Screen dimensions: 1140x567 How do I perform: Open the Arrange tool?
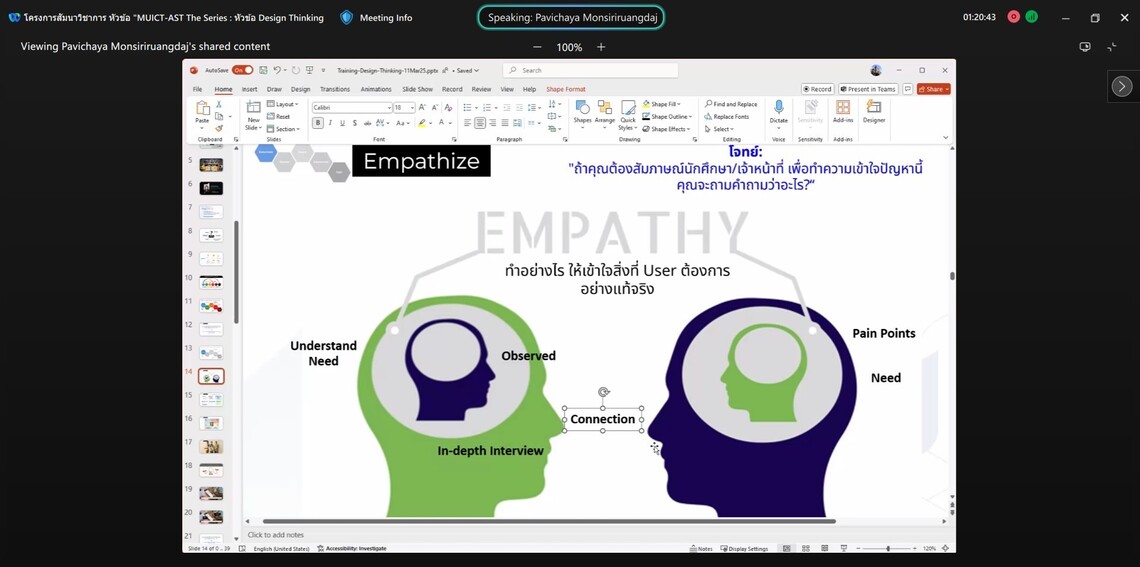tap(605, 109)
